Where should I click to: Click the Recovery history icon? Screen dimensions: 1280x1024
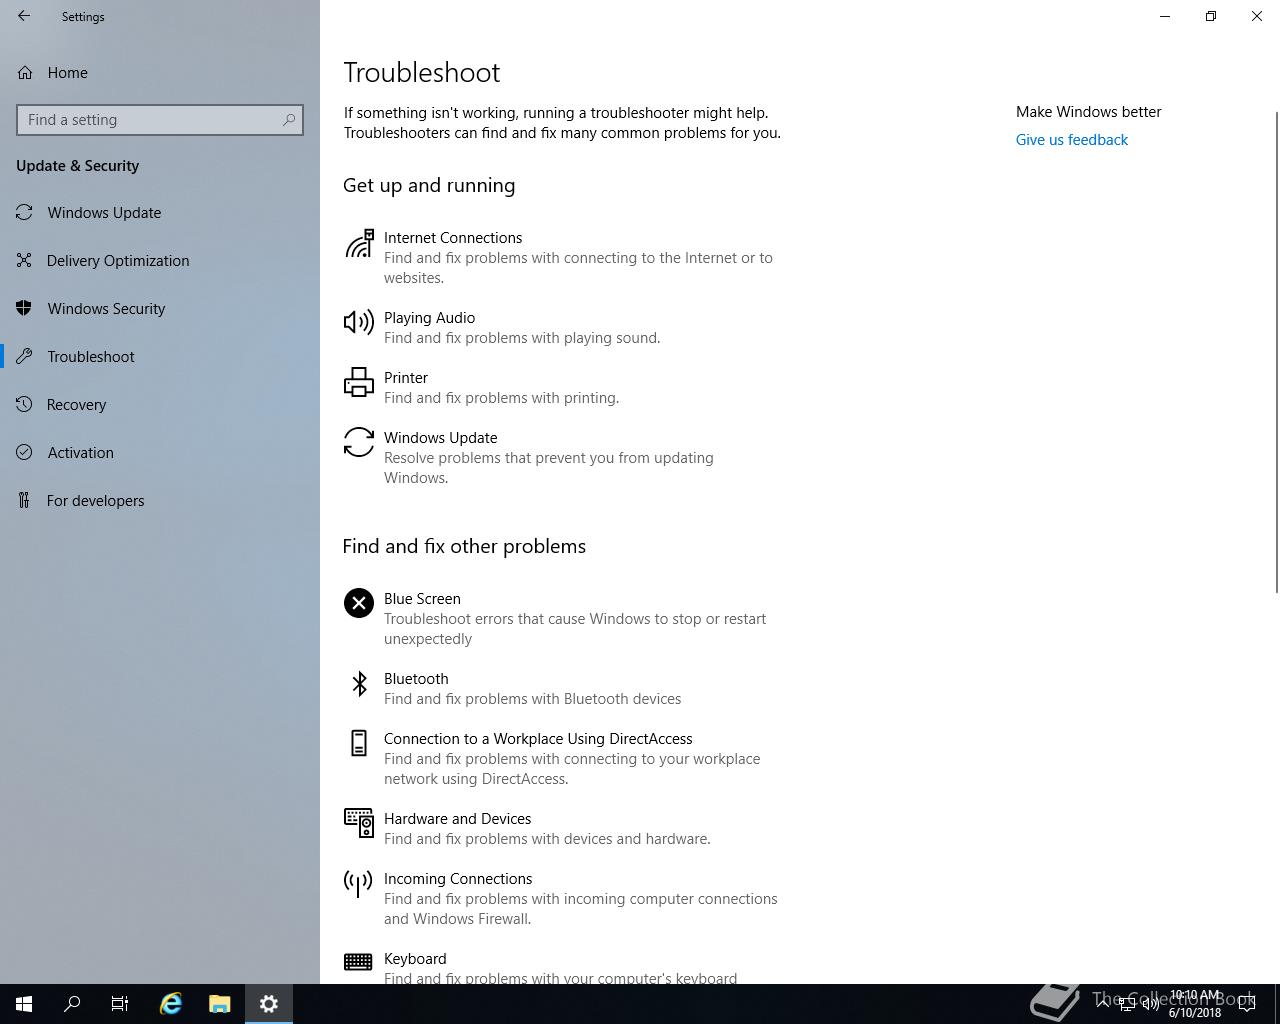[24, 404]
